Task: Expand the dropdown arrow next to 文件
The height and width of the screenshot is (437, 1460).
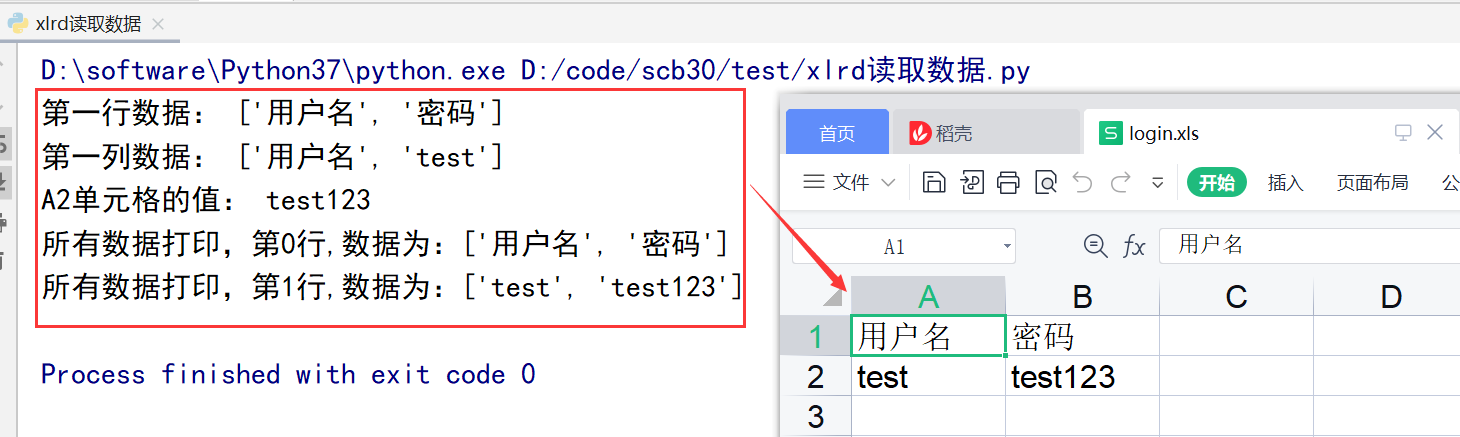Action: [x=888, y=183]
